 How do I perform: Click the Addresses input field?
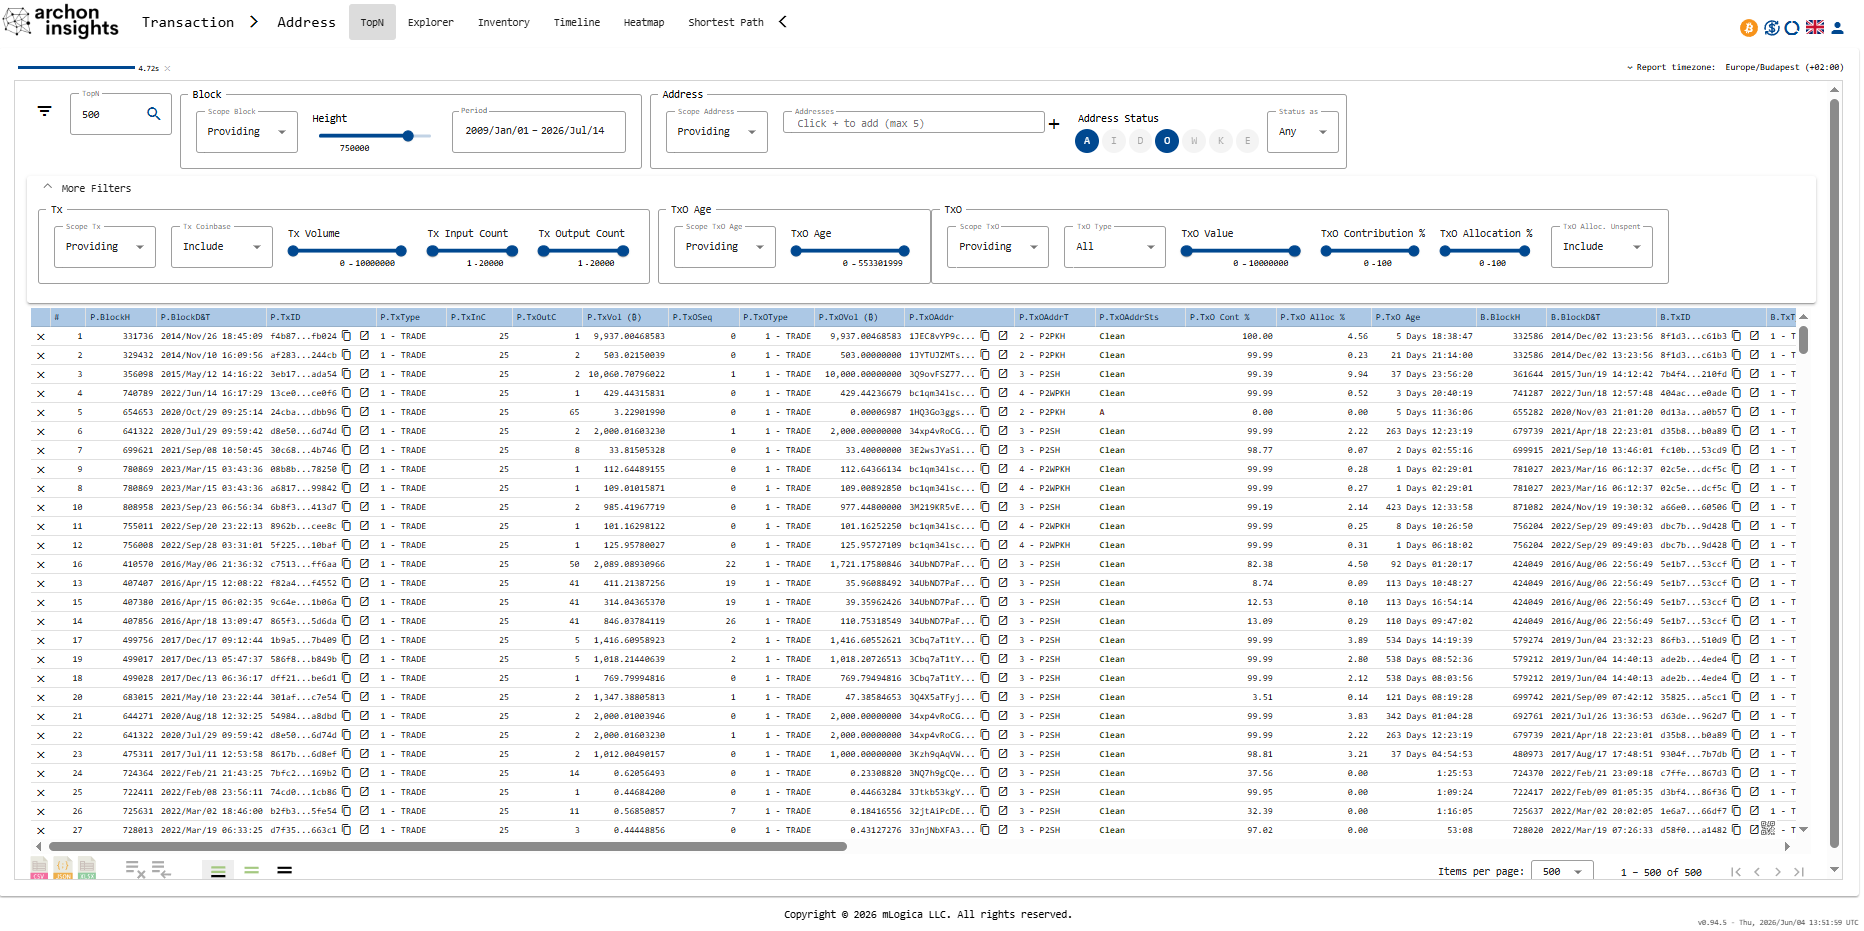point(914,123)
